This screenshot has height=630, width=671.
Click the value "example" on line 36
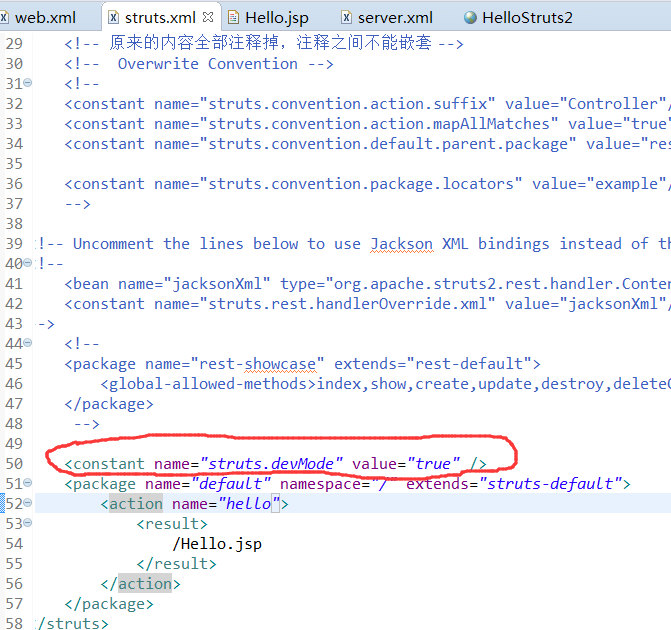(x=626, y=184)
